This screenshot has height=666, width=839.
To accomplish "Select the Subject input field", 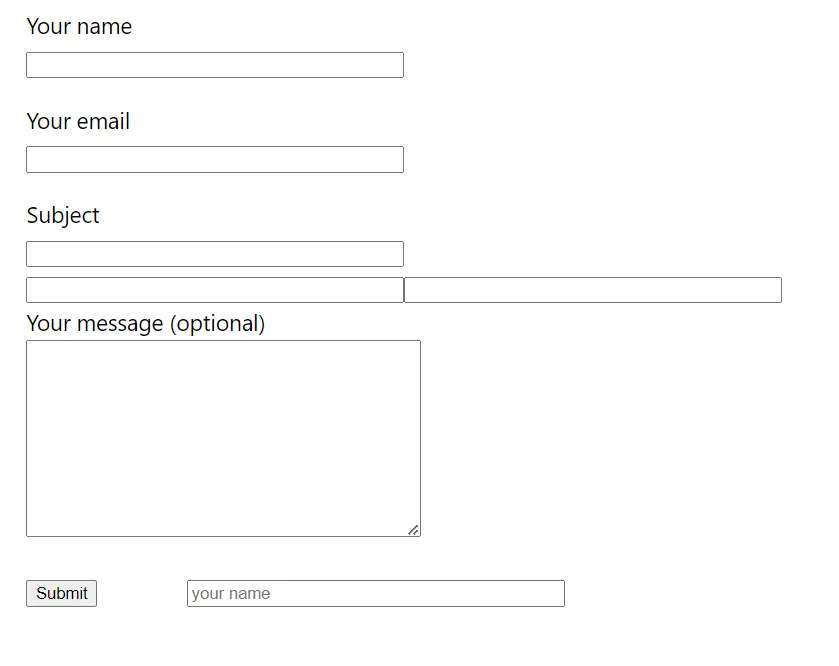I will [214, 254].
